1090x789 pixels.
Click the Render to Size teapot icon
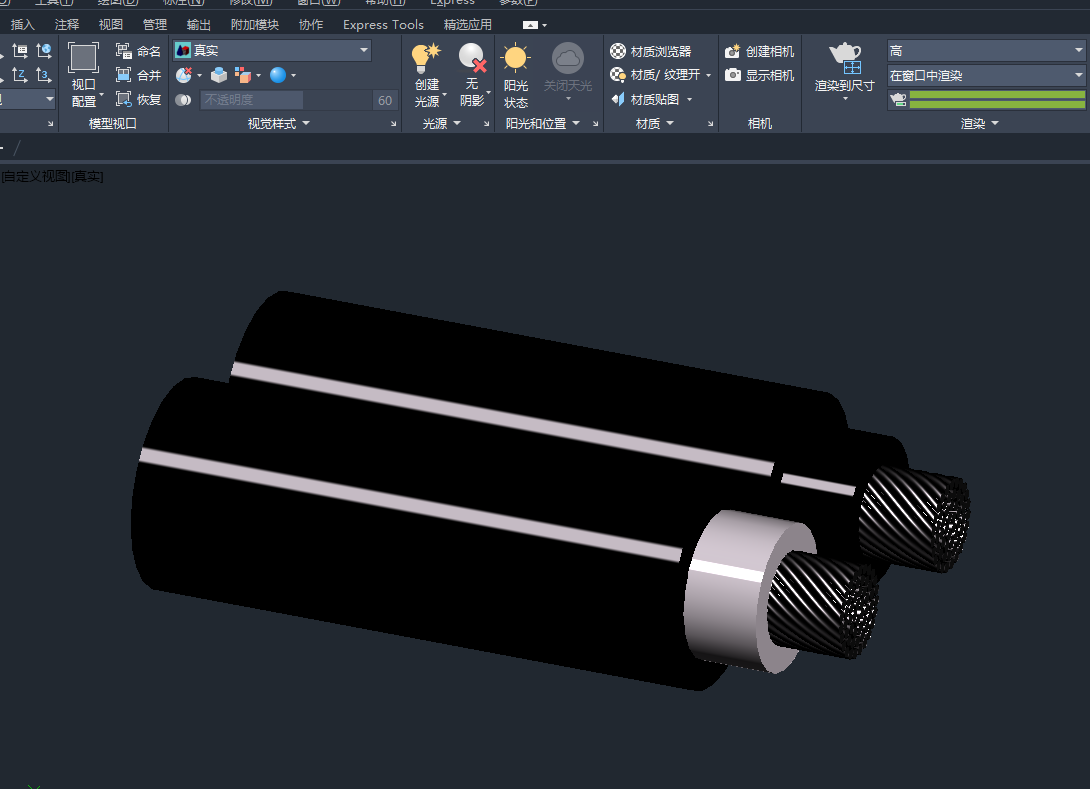tap(845, 58)
